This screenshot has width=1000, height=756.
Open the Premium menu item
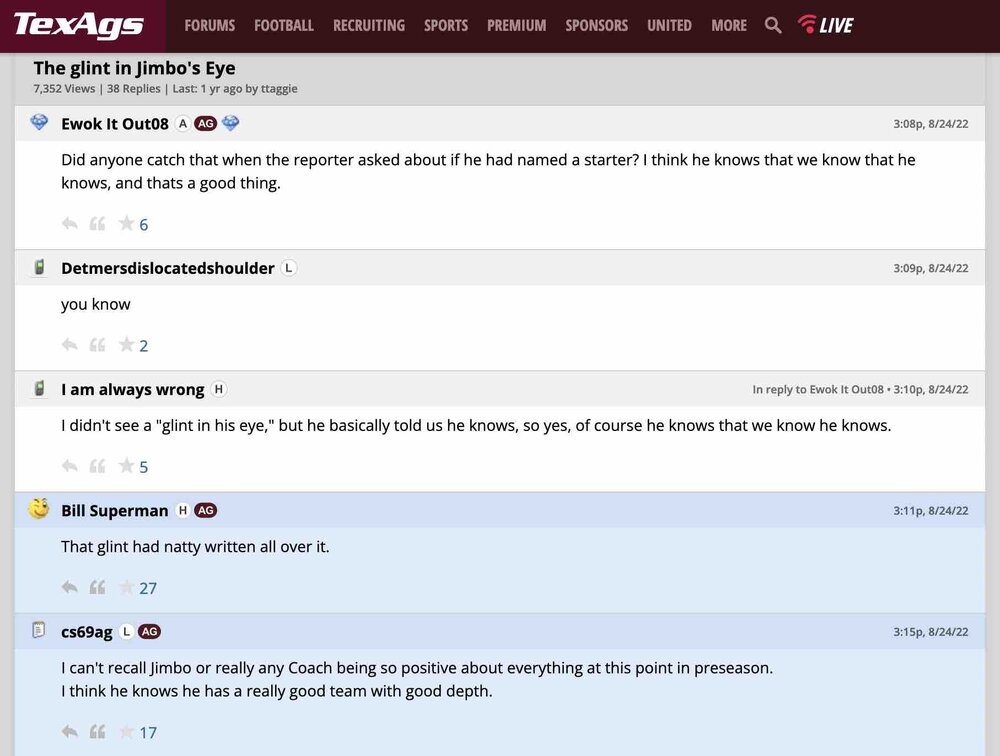pyautogui.click(x=517, y=25)
